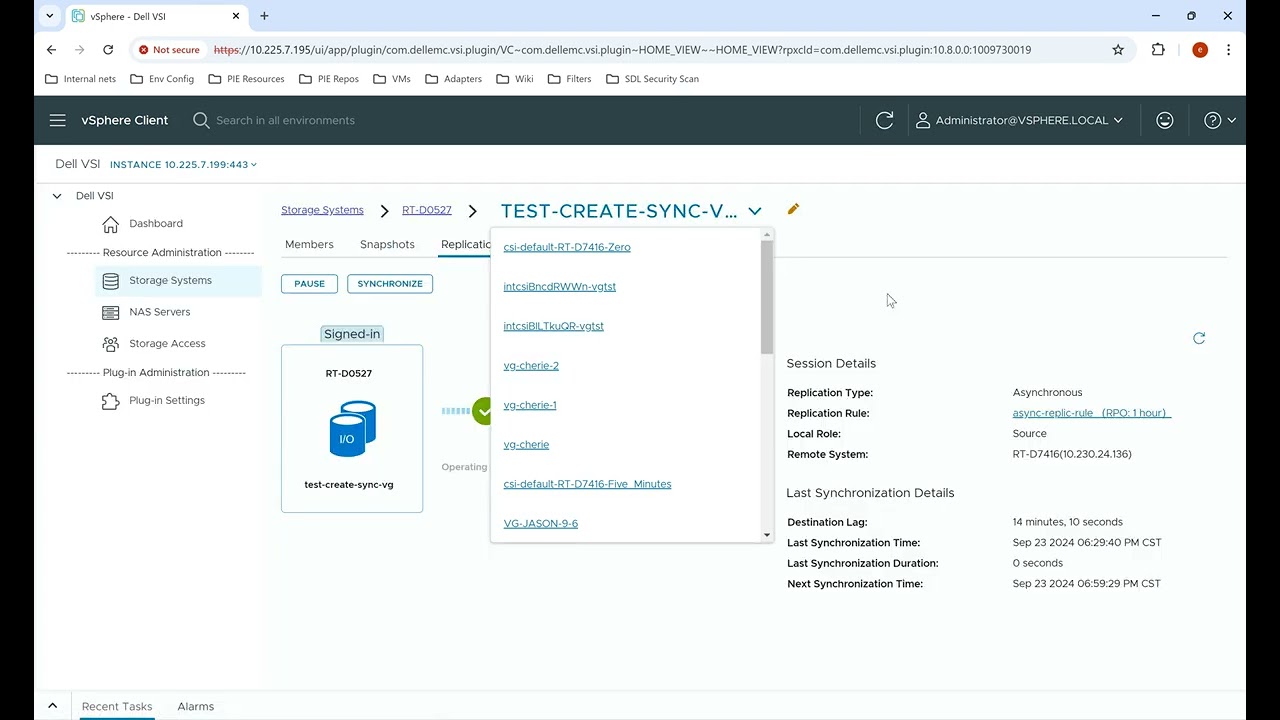Go back in the browser
Viewport: 1280px width, 720px height.
51,49
